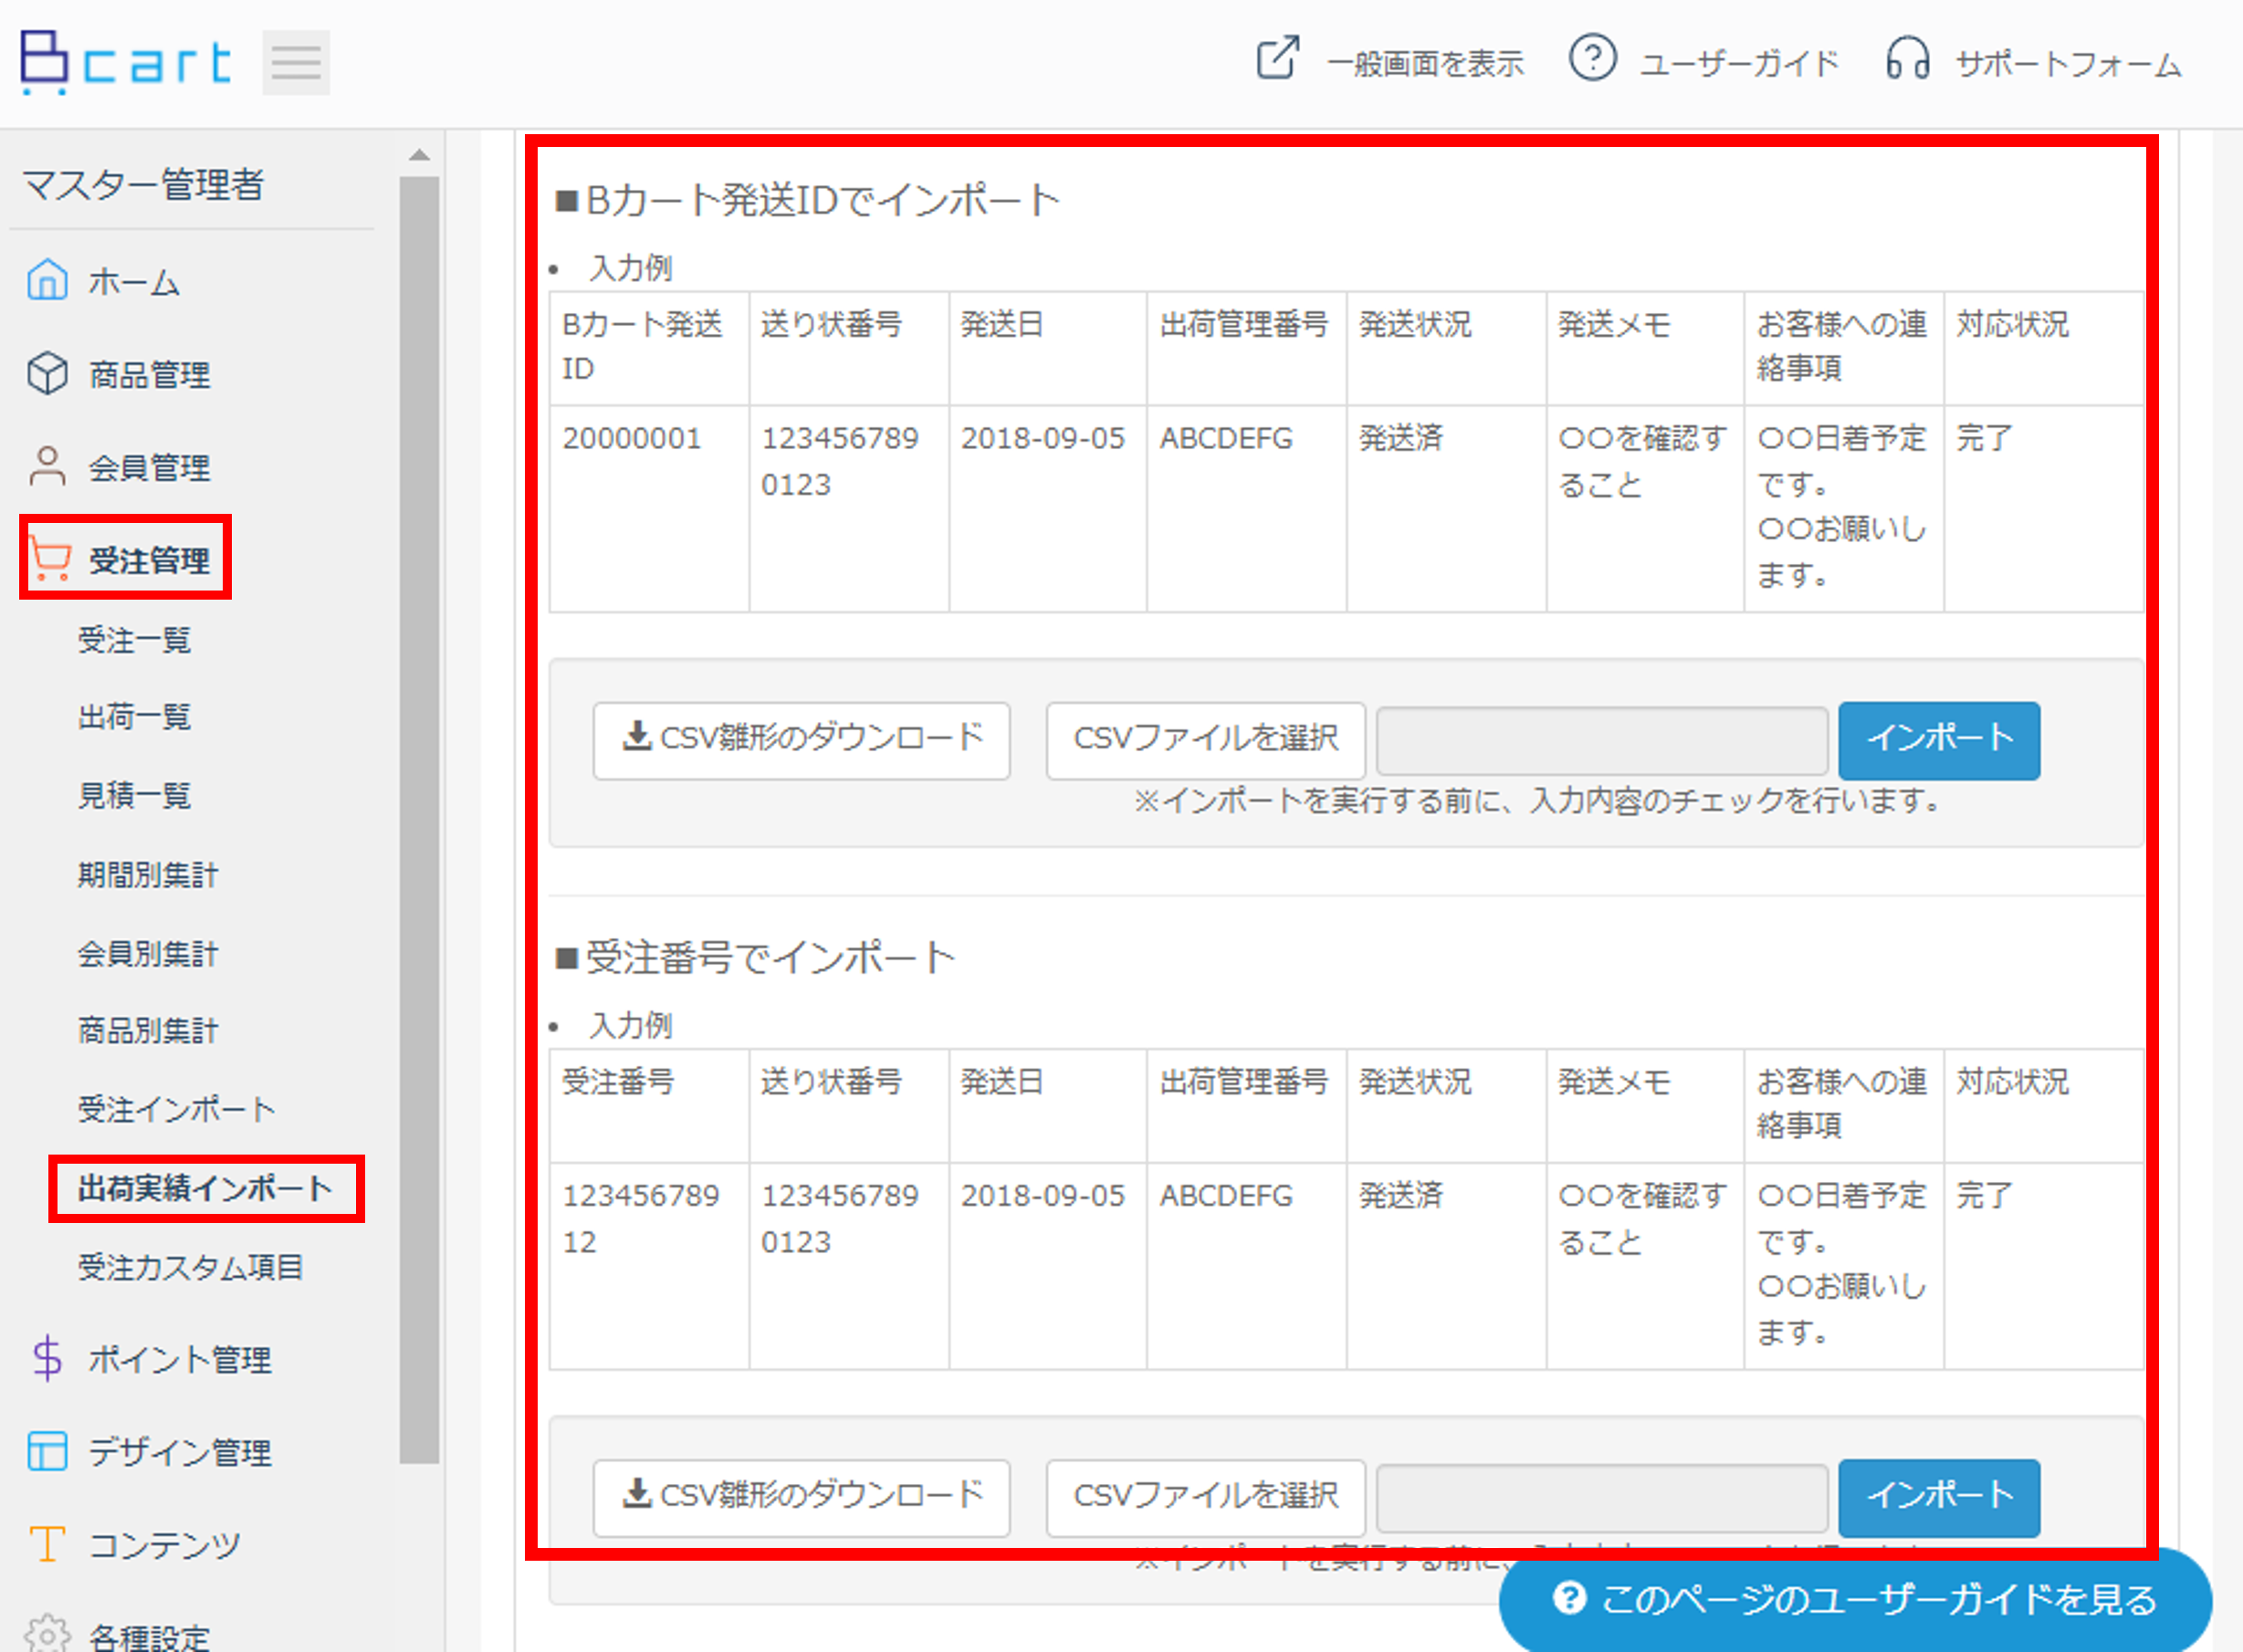Select 受注インポート submenu item
Image resolution: width=2243 pixels, height=1652 pixels.
coord(177,1109)
